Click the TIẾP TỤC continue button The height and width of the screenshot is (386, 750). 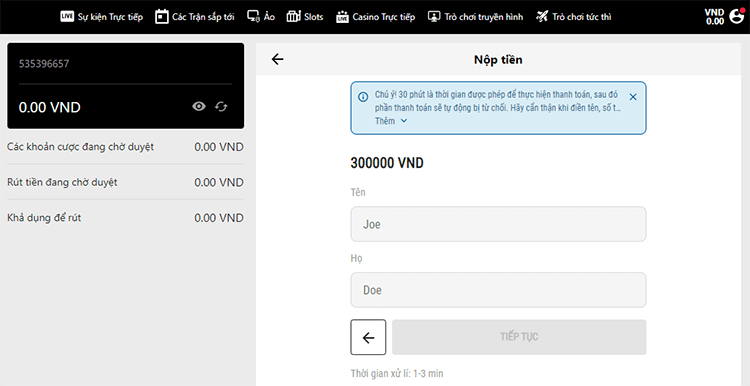[519, 337]
